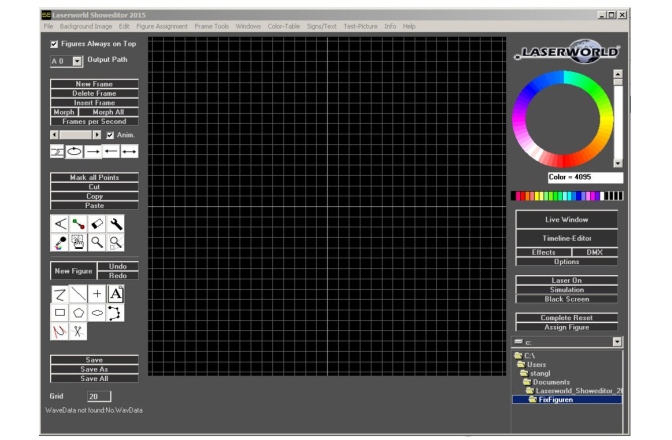Click the scissors cut tool icon
The height and width of the screenshot is (440, 672).
pos(78,331)
